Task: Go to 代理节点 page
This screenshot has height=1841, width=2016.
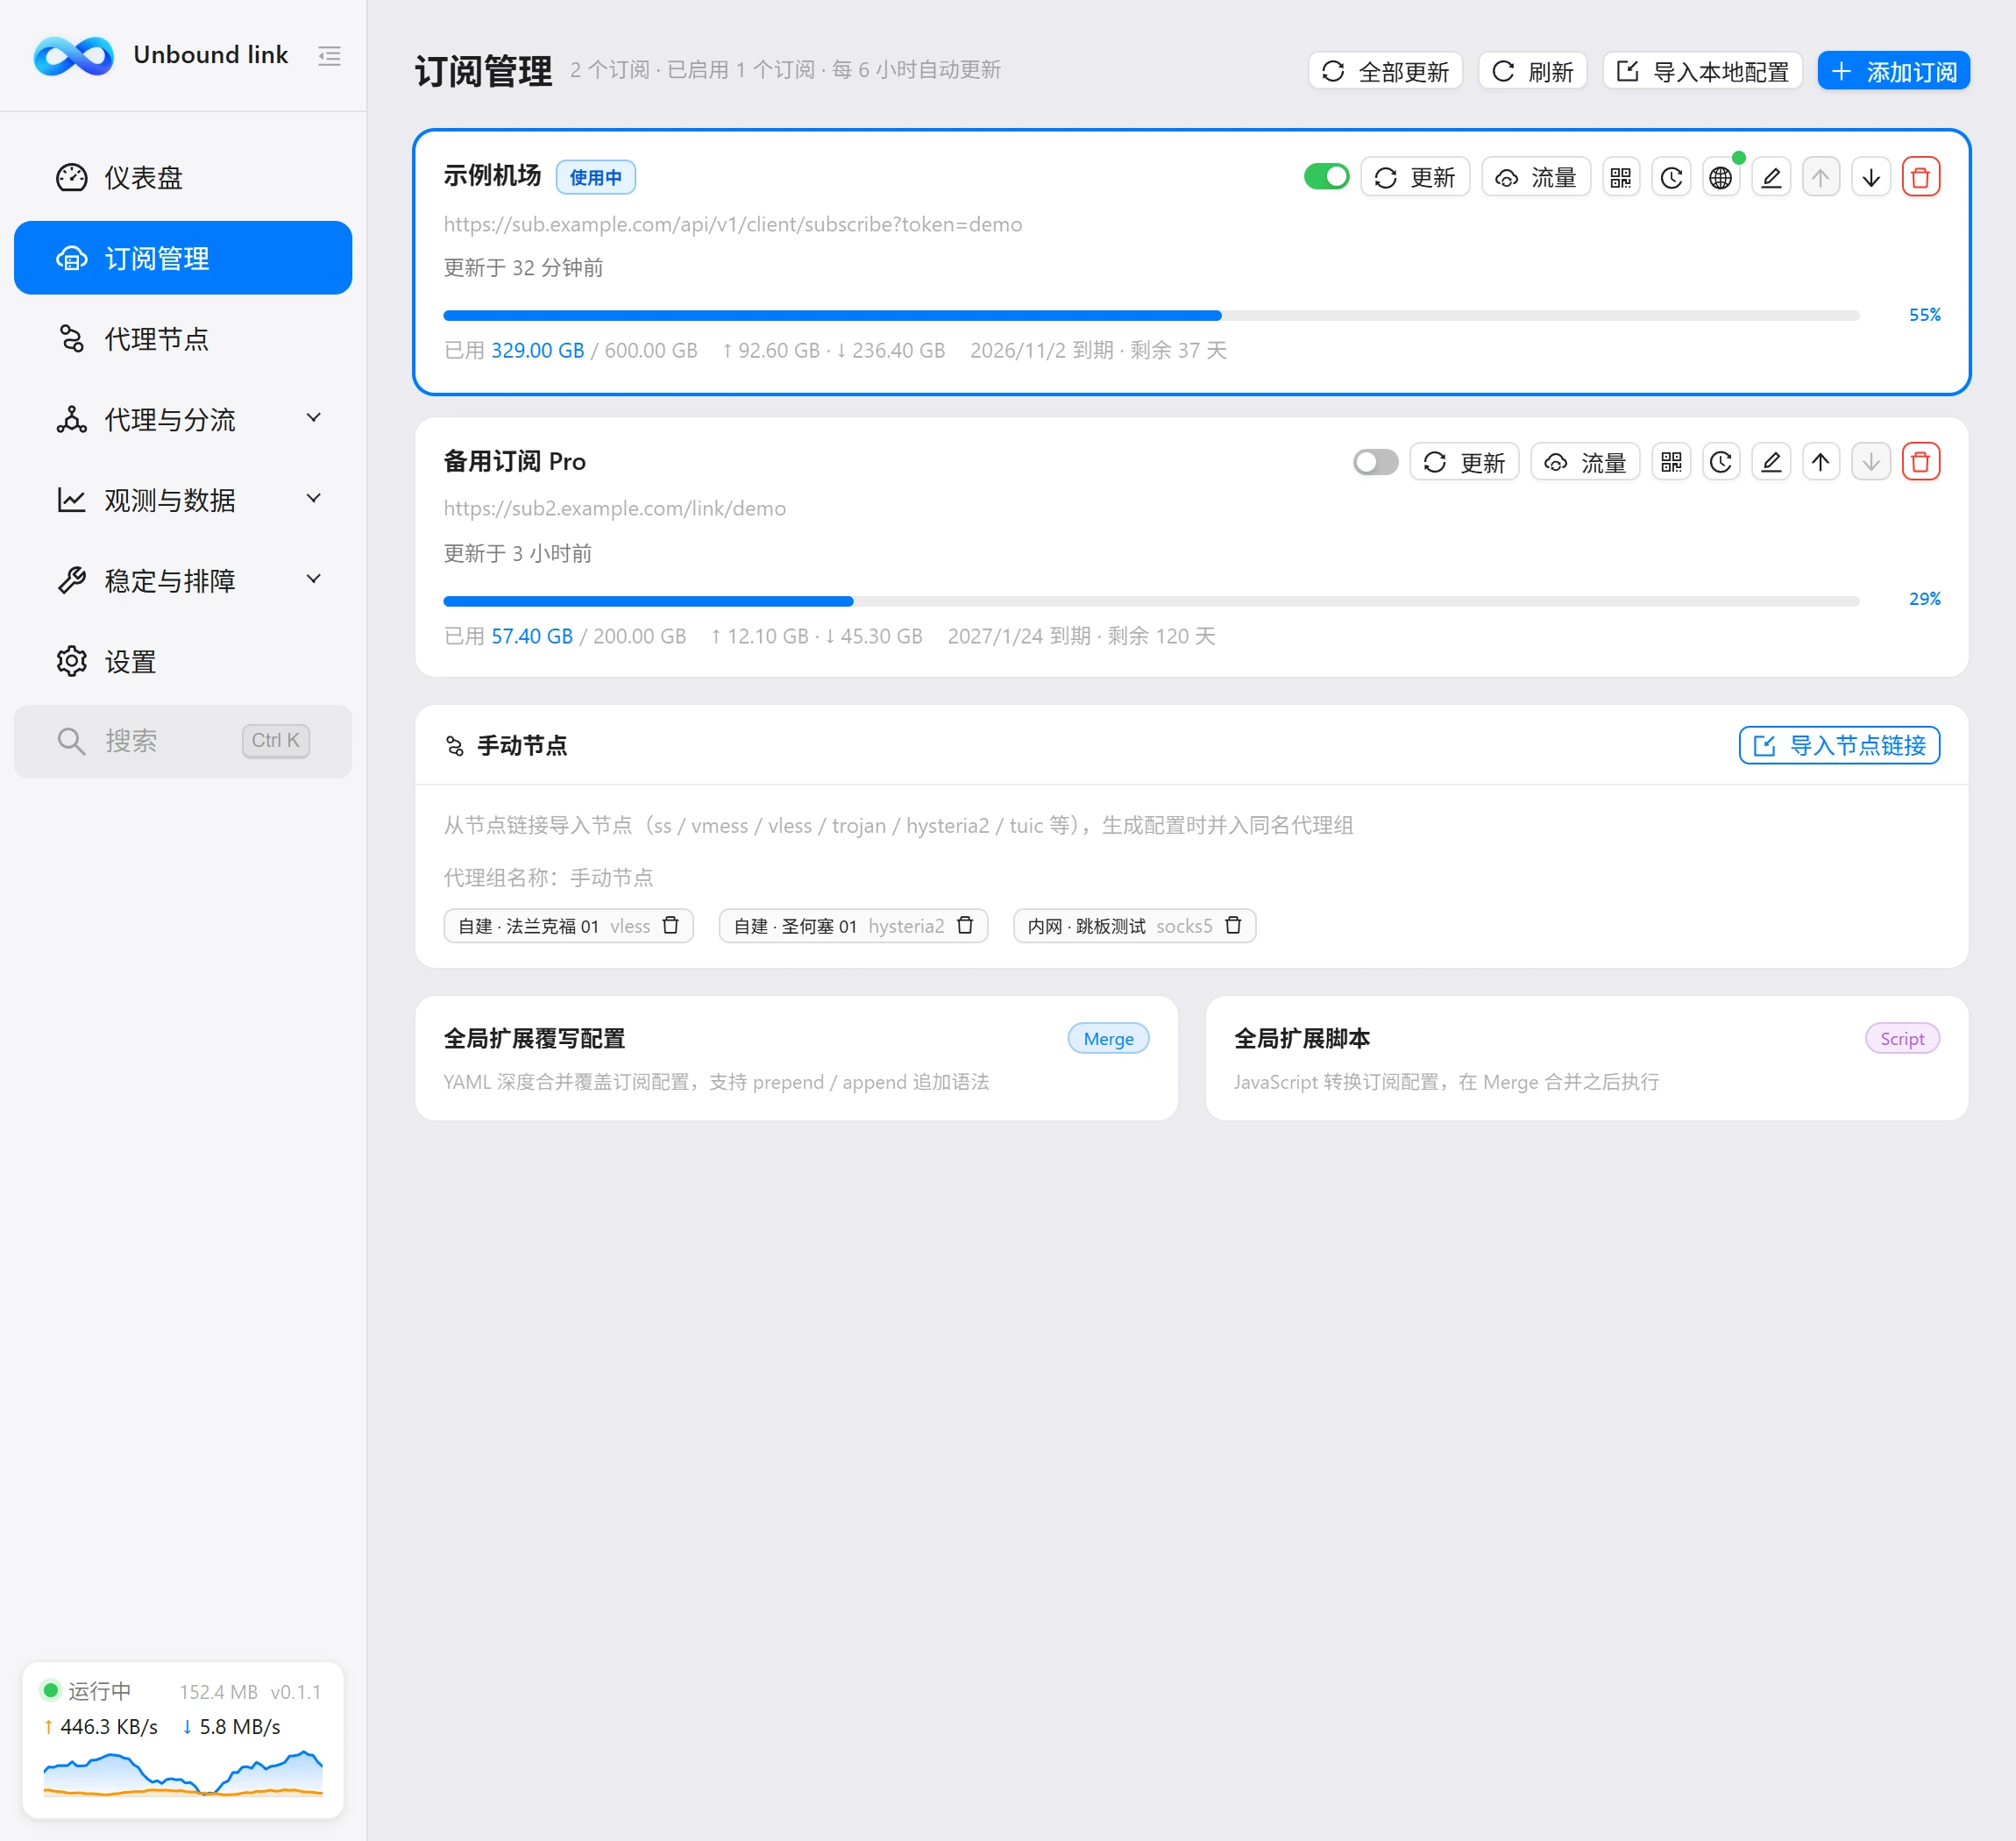Action: [183, 339]
